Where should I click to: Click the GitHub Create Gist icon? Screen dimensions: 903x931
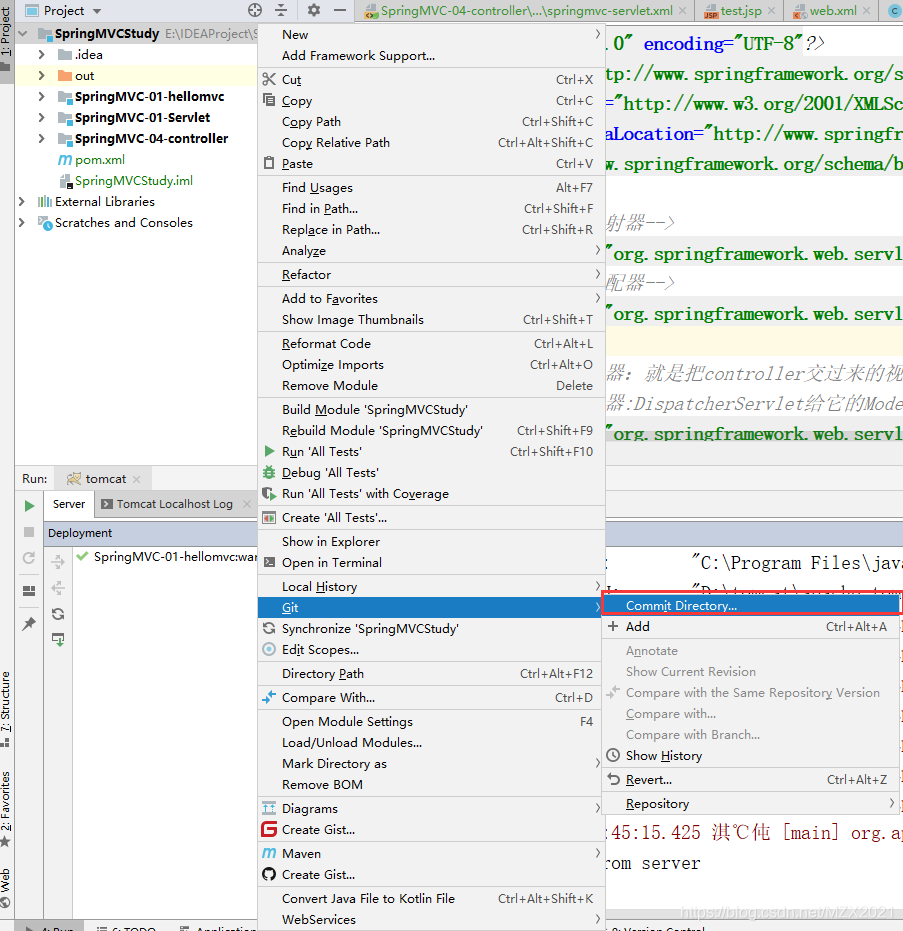click(x=269, y=874)
